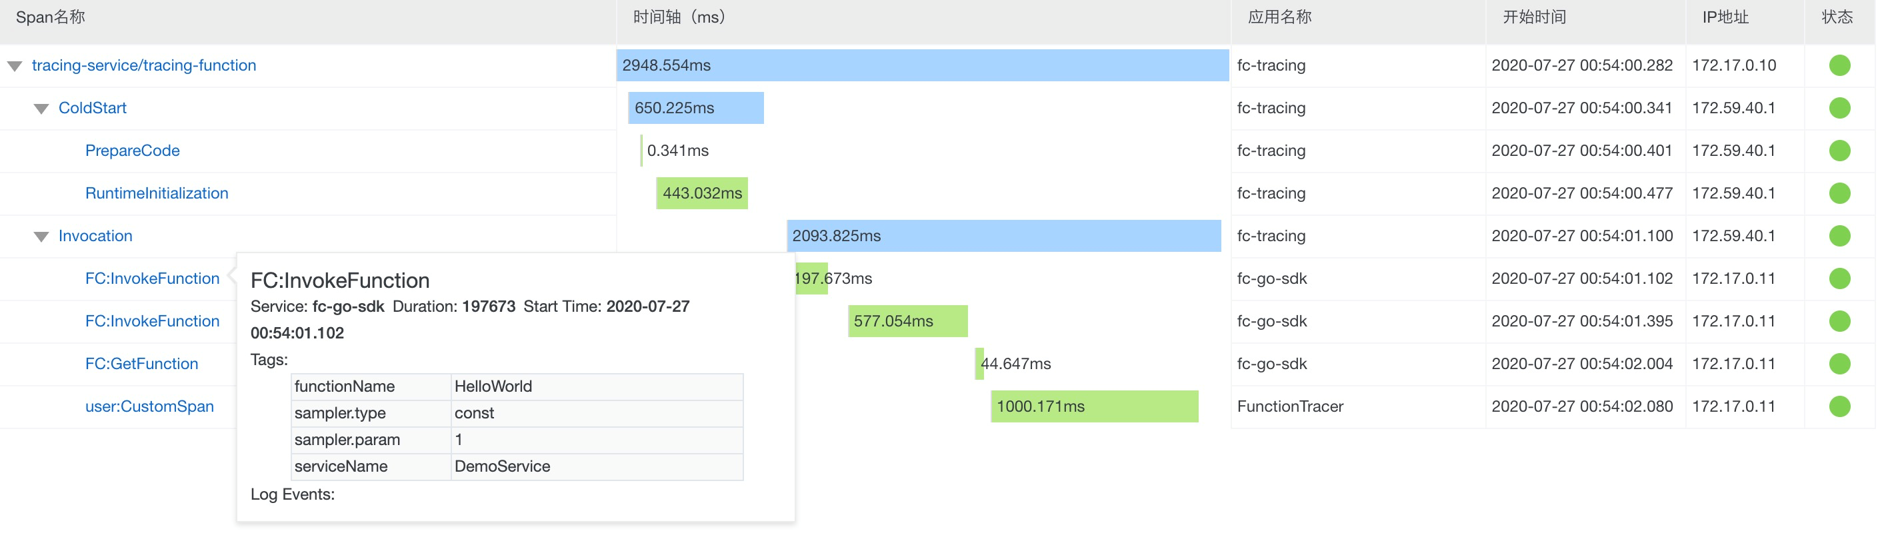
Task: Open the FC:GetFunction span link
Action: pos(141,364)
